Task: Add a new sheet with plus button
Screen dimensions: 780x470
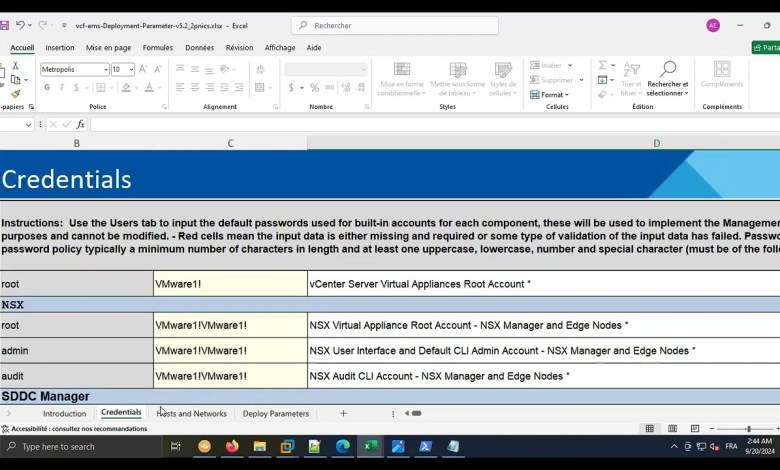Action: (x=343, y=413)
